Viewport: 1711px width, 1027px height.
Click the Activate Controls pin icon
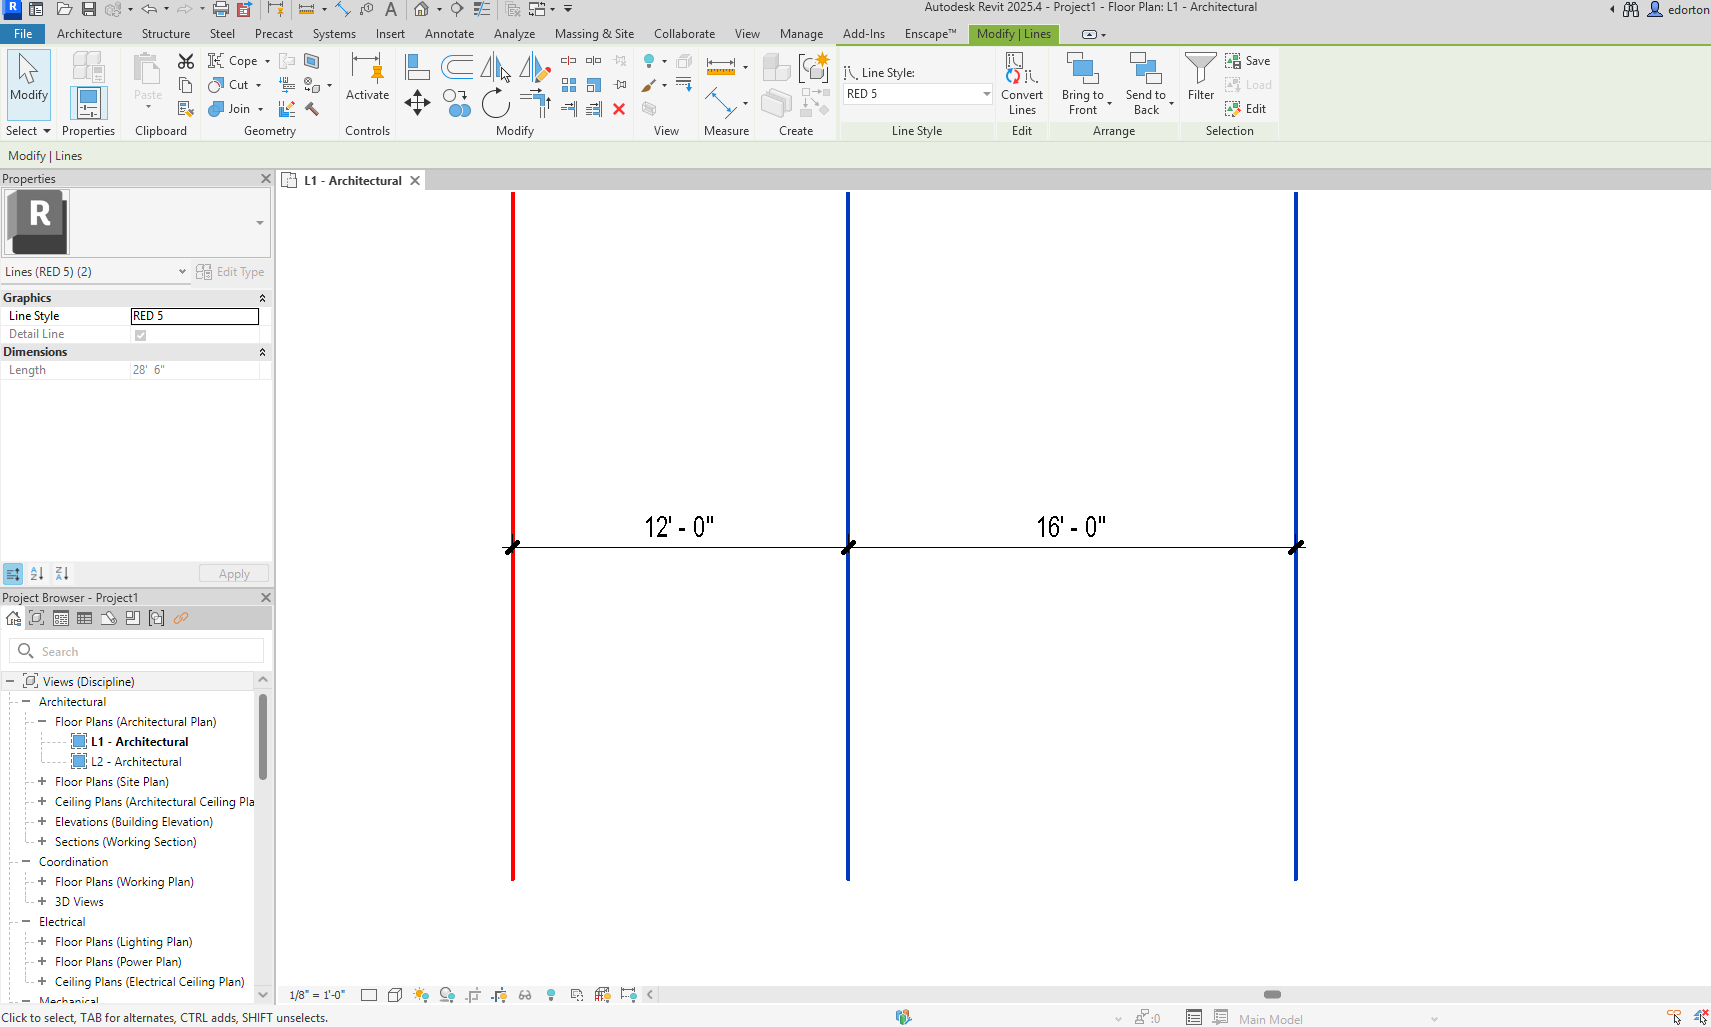pyautogui.click(x=367, y=78)
